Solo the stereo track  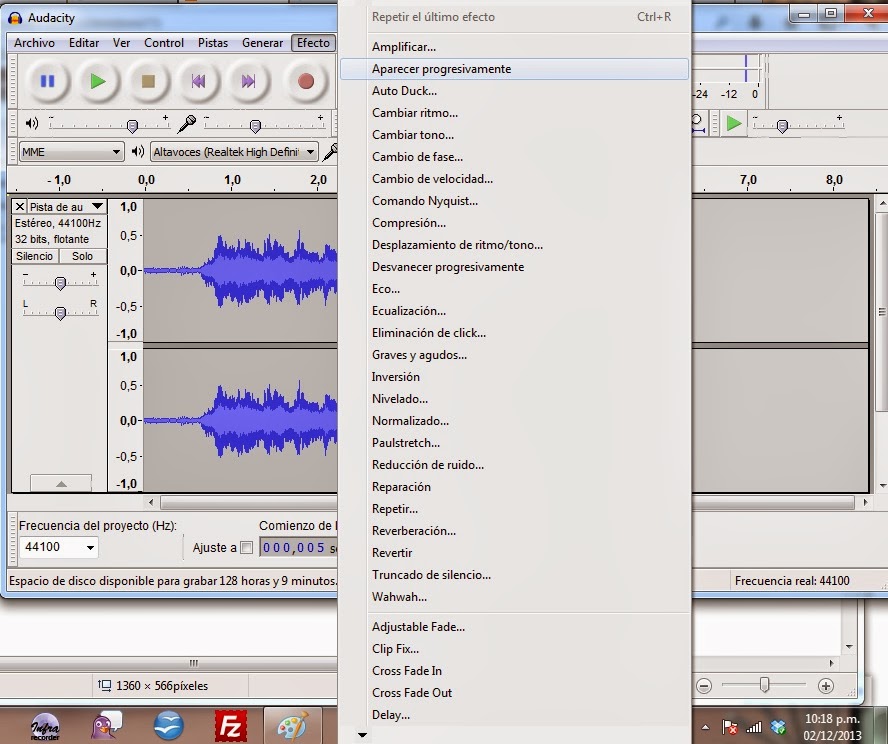click(x=83, y=257)
